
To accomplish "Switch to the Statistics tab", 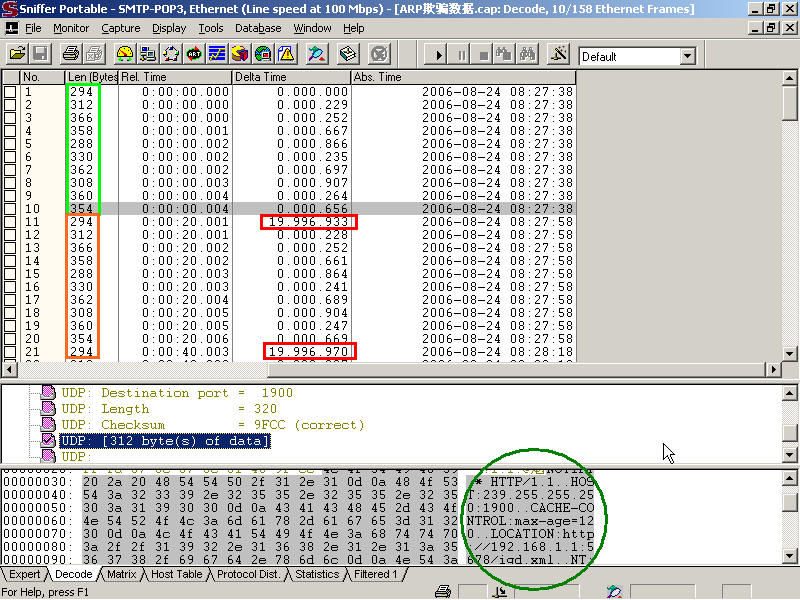I will 316,575.
